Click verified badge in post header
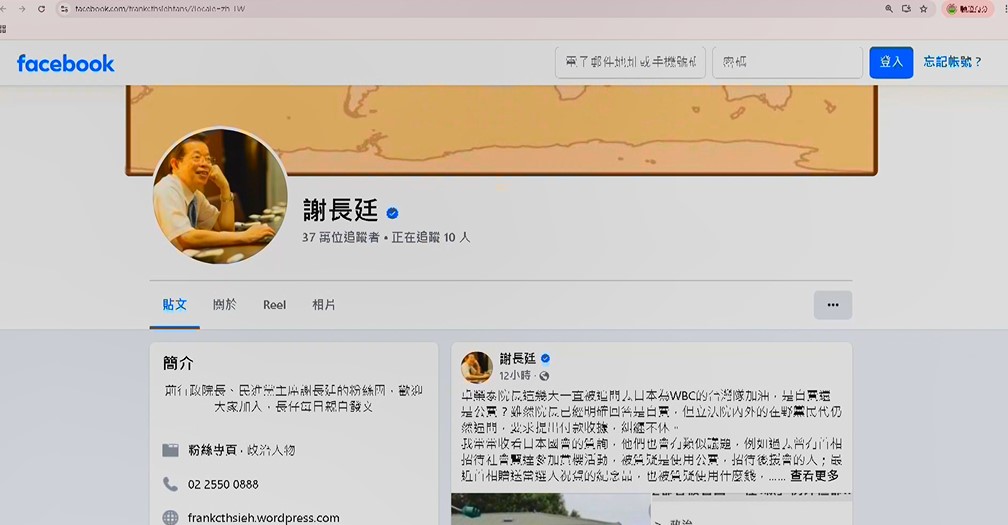Viewport: 1008px width, 525px height. (545, 359)
